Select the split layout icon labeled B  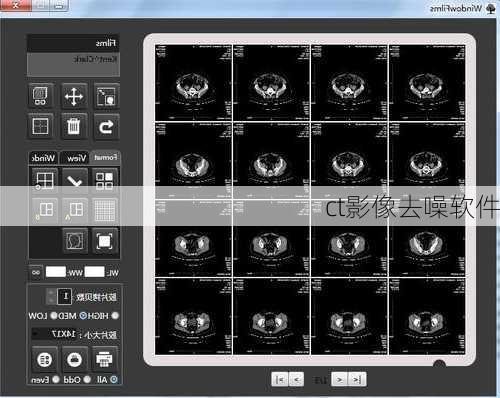tap(44, 210)
